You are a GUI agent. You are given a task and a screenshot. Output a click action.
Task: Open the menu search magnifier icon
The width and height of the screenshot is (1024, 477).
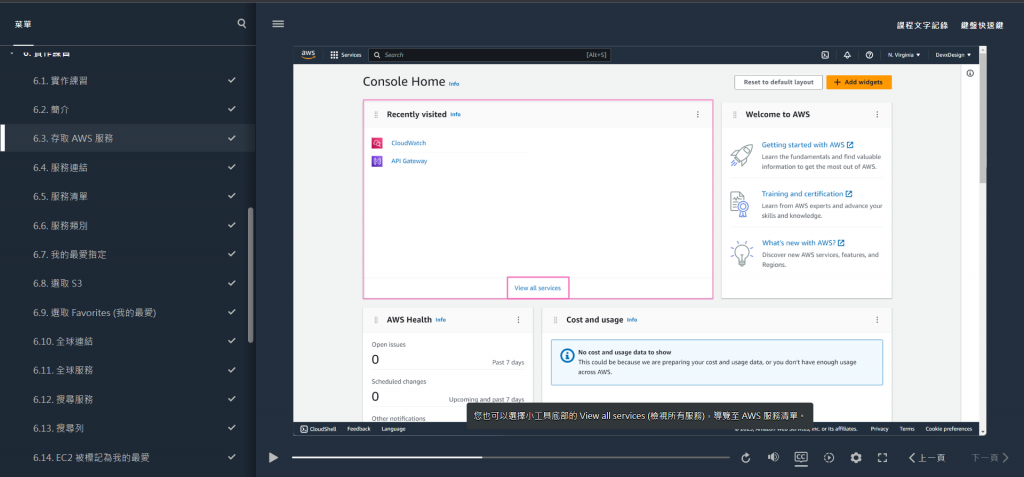click(242, 24)
